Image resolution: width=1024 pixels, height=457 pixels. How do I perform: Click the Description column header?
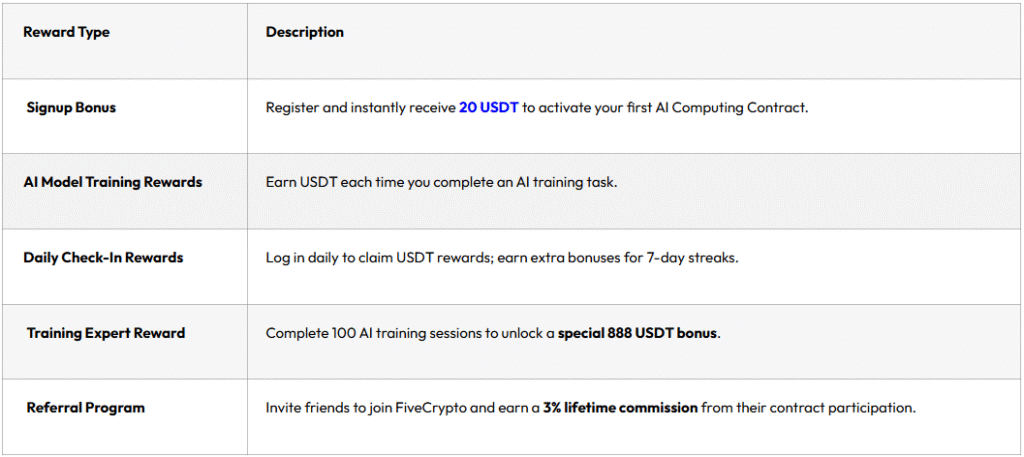[304, 32]
